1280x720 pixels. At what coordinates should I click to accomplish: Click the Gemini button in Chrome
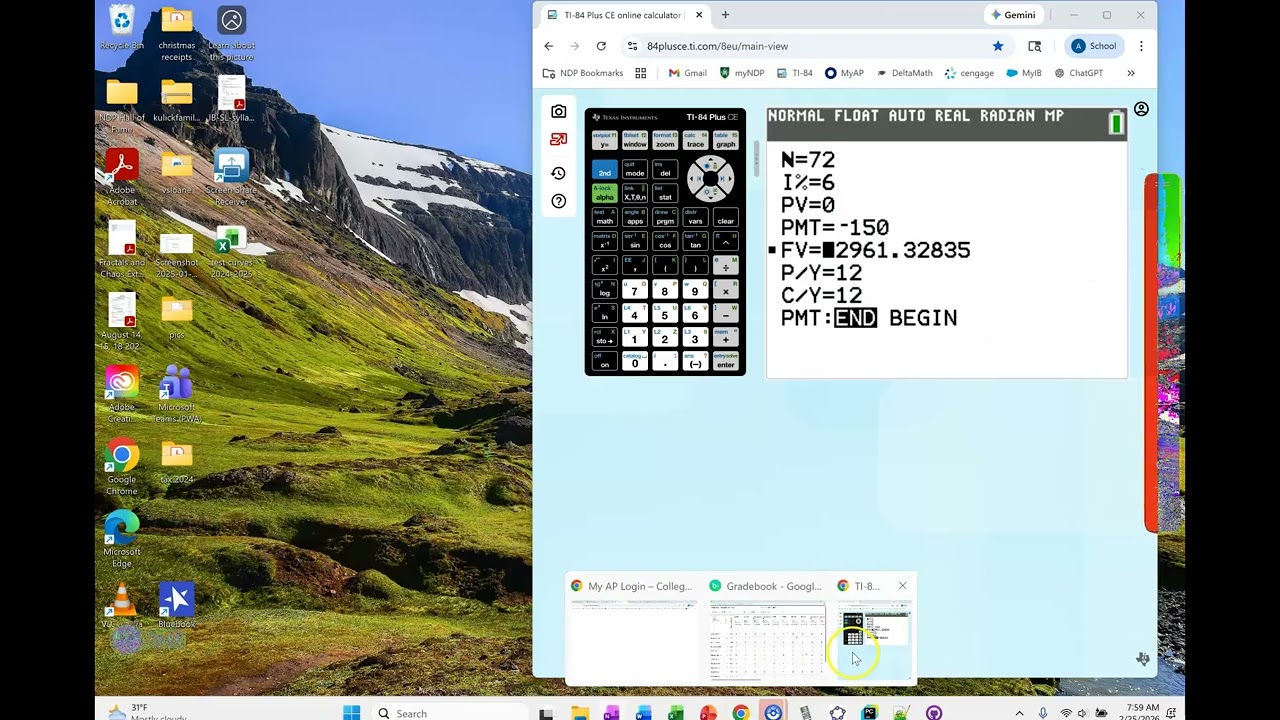1013,15
